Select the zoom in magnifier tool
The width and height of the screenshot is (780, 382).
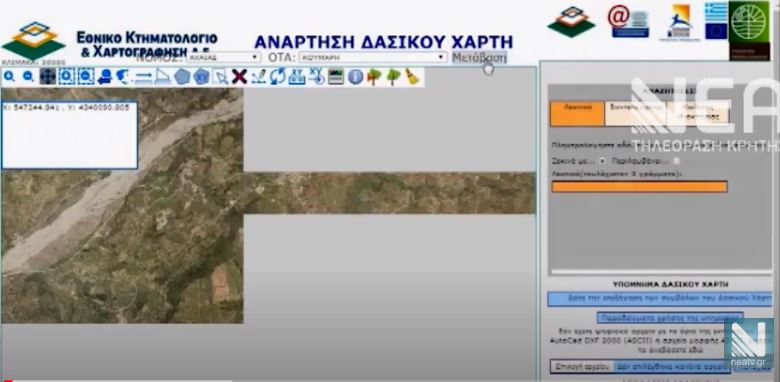(x=9, y=77)
